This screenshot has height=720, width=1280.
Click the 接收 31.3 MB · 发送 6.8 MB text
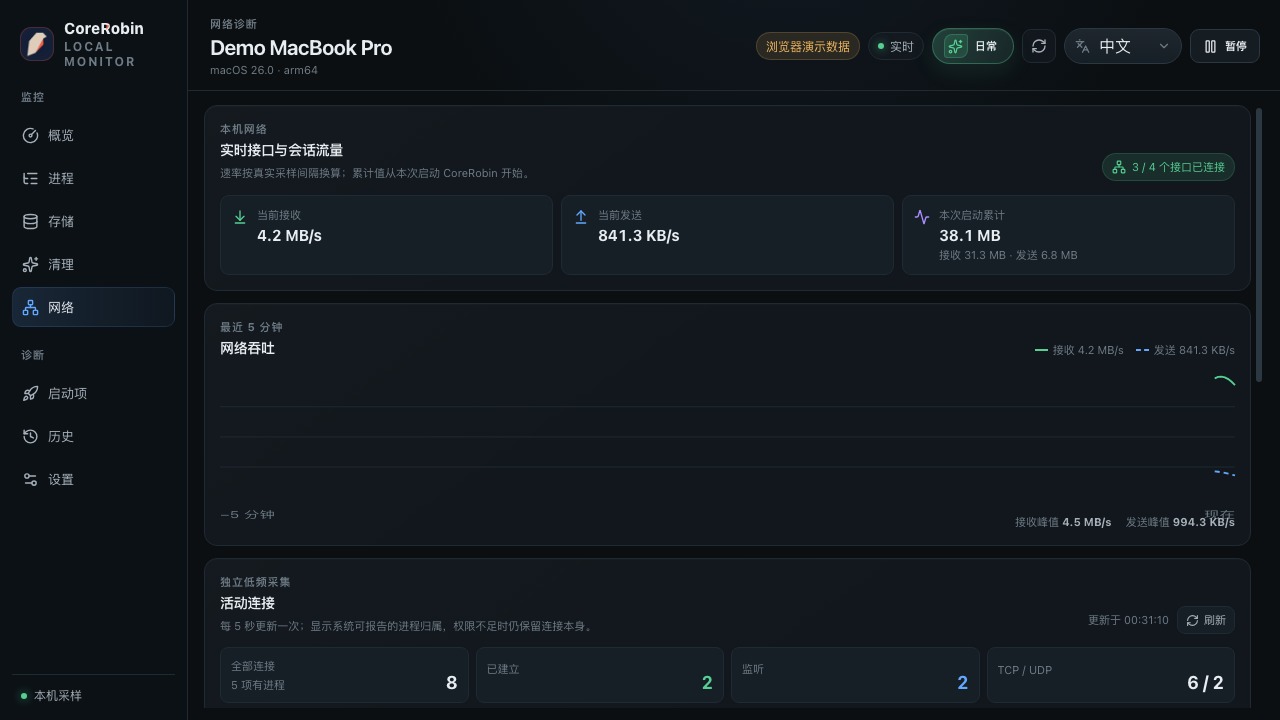click(x=1008, y=255)
